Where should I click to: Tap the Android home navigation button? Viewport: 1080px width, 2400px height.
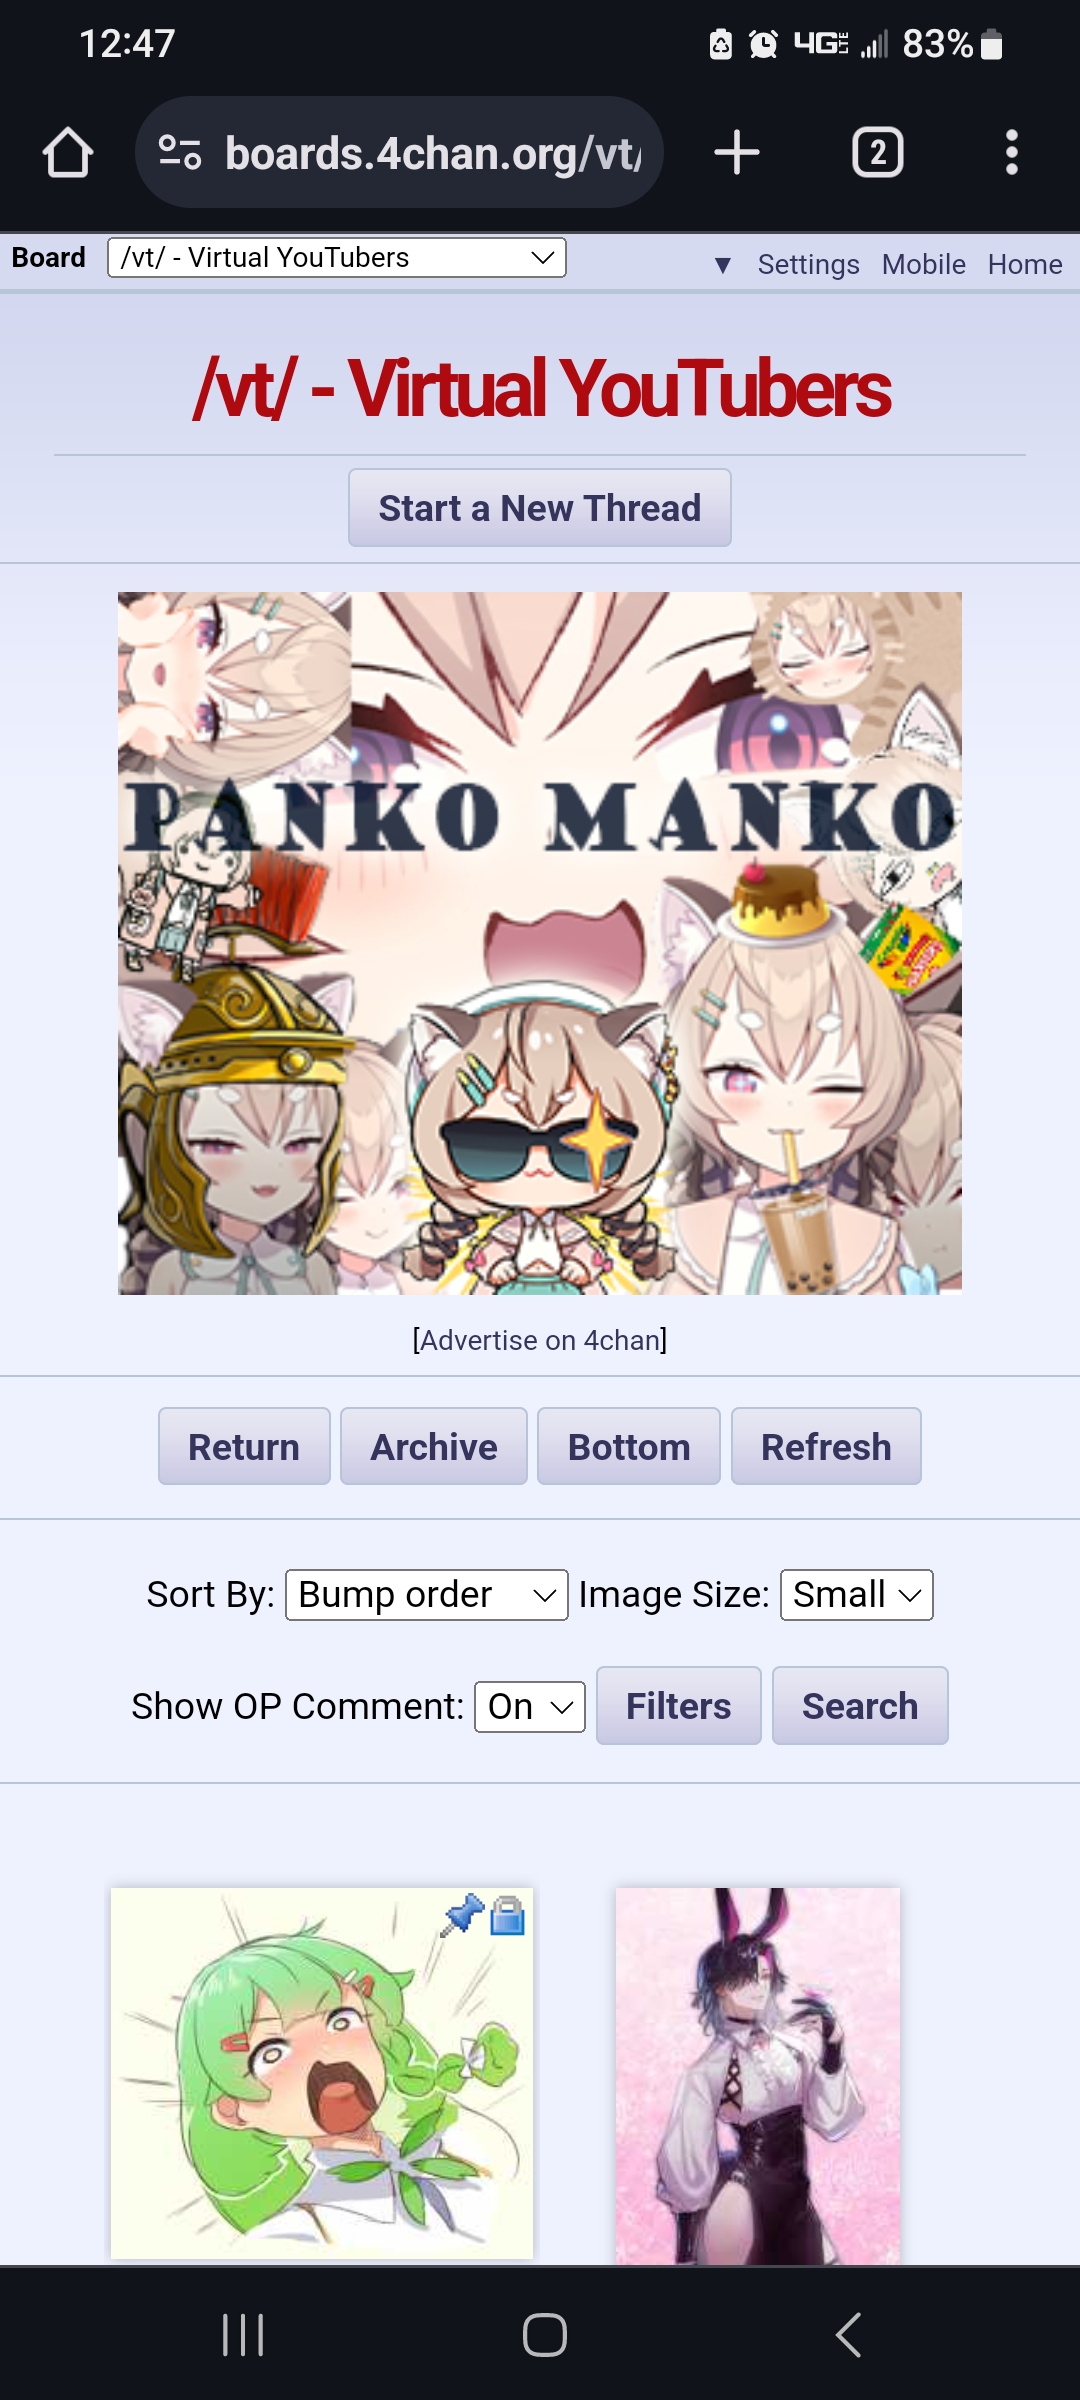tap(545, 2335)
